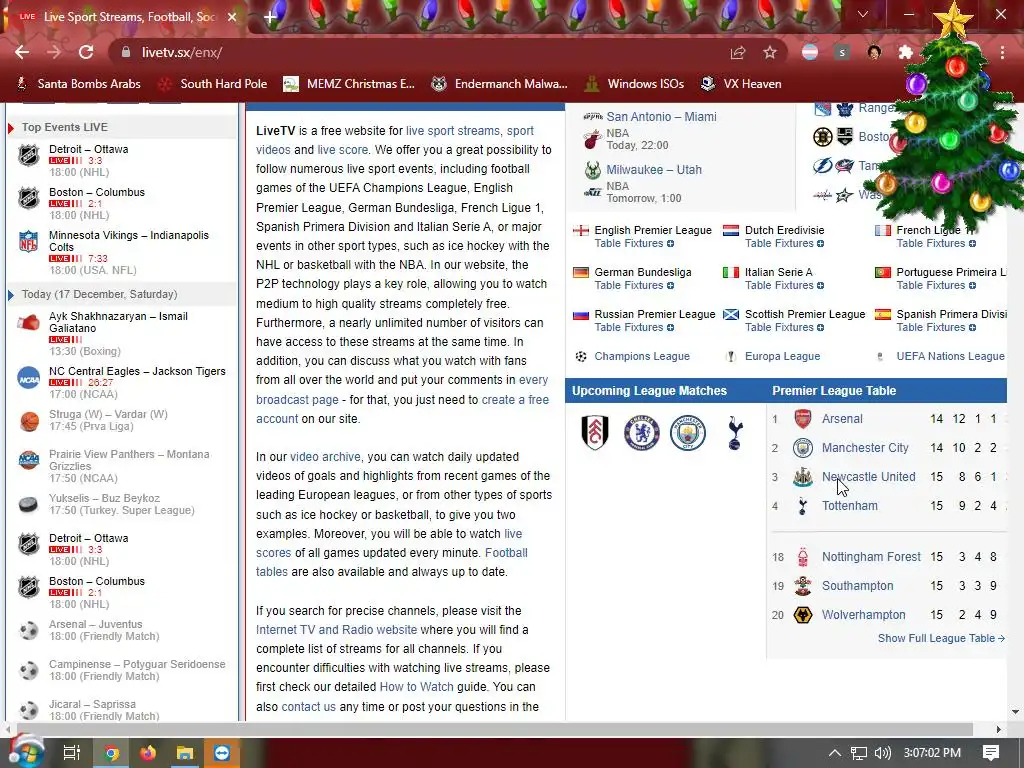The image size is (1024, 768).
Task: Reload the page with the refresh icon
Action: [86, 52]
